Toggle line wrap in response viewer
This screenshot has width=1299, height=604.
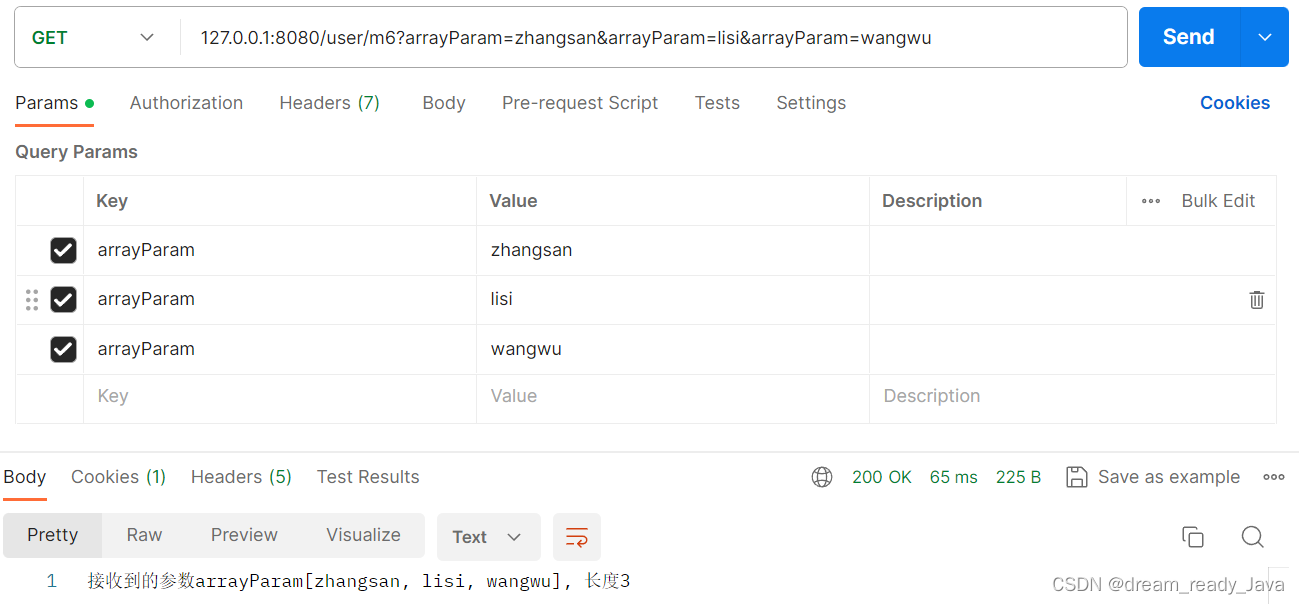(577, 537)
